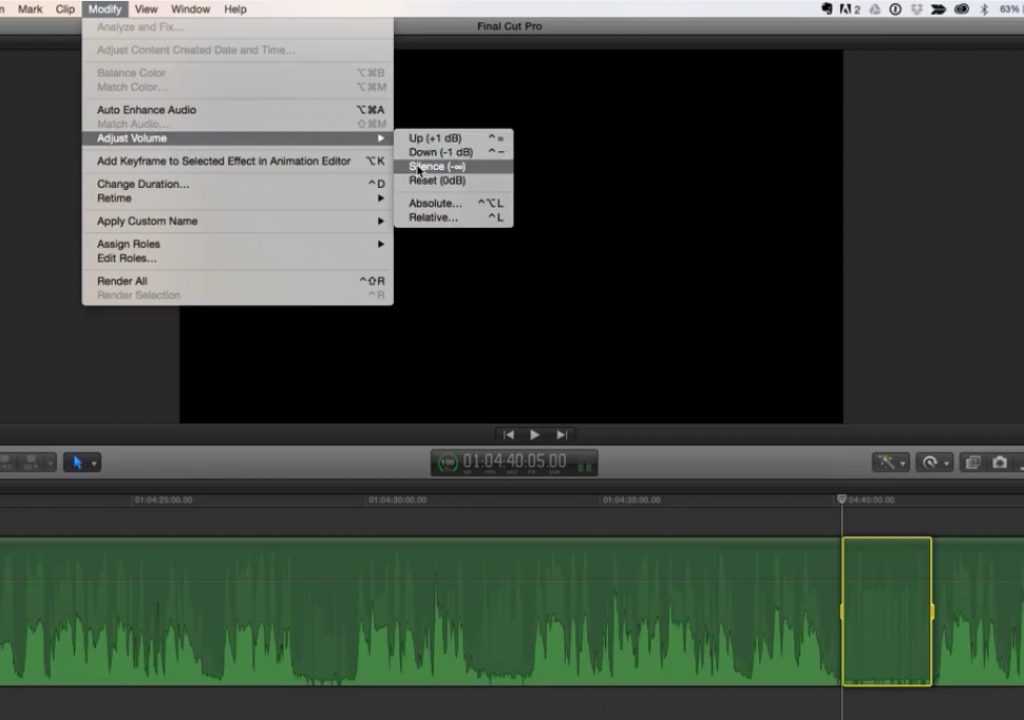Jump to the previous edit
The height and width of the screenshot is (720, 1024).
508,434
